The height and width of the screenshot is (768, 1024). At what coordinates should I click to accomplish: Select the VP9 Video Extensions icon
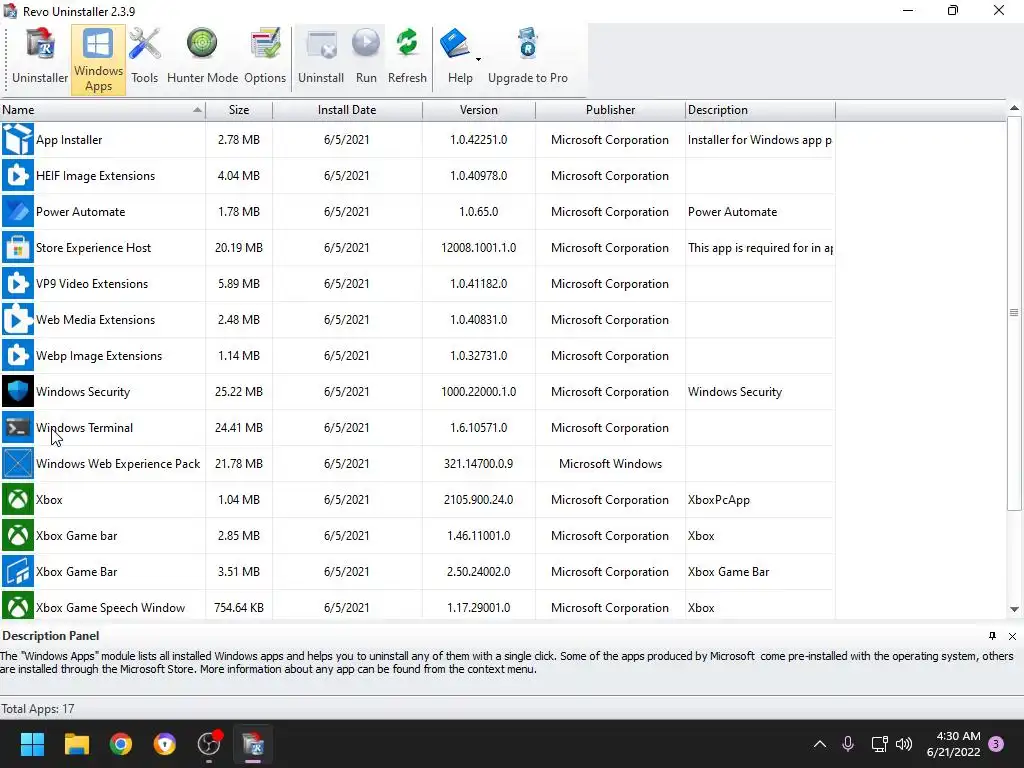18,283
